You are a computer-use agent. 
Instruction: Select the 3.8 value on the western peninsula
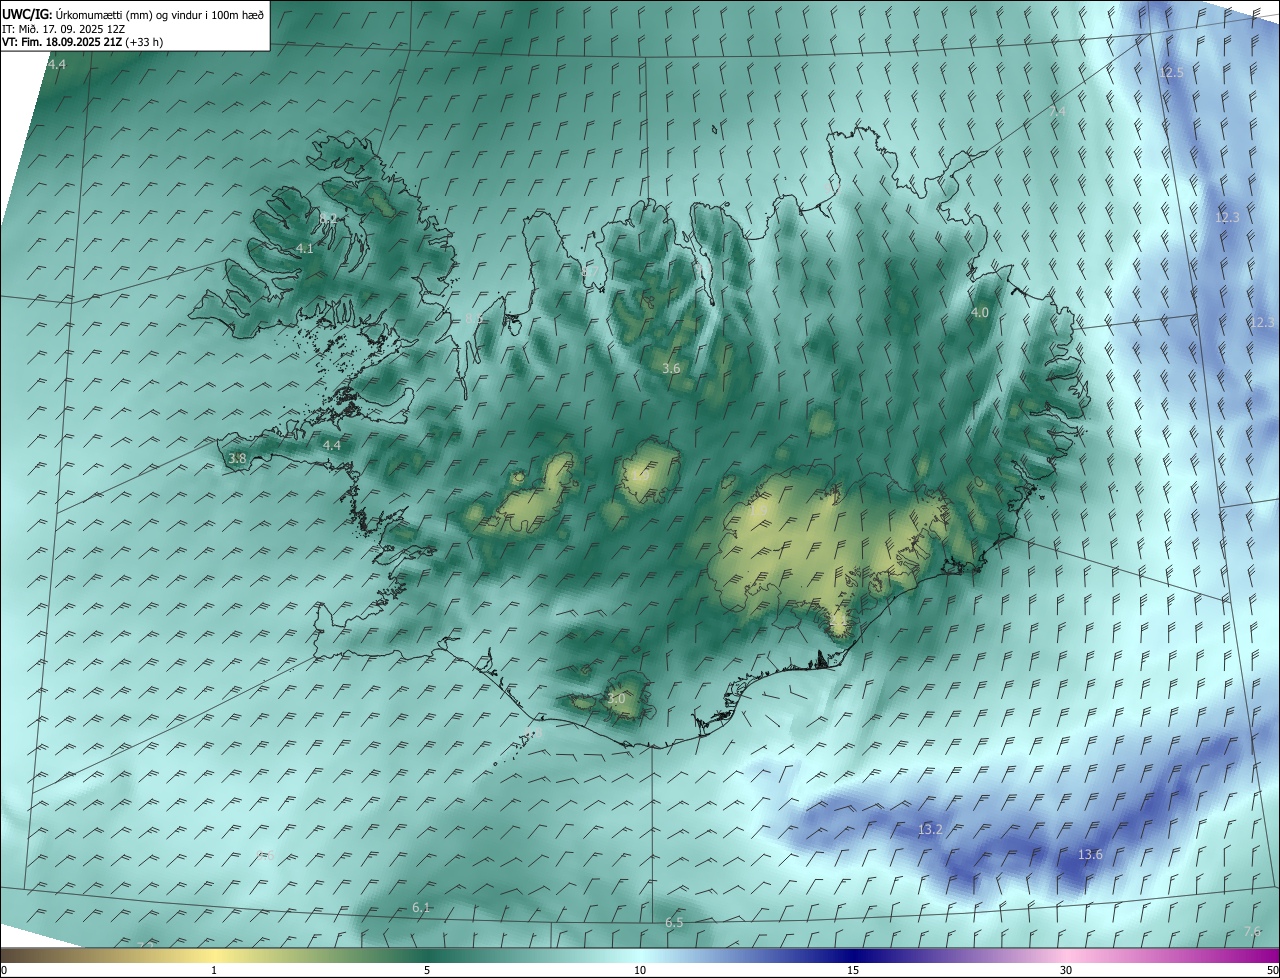(x=237, y=458)
